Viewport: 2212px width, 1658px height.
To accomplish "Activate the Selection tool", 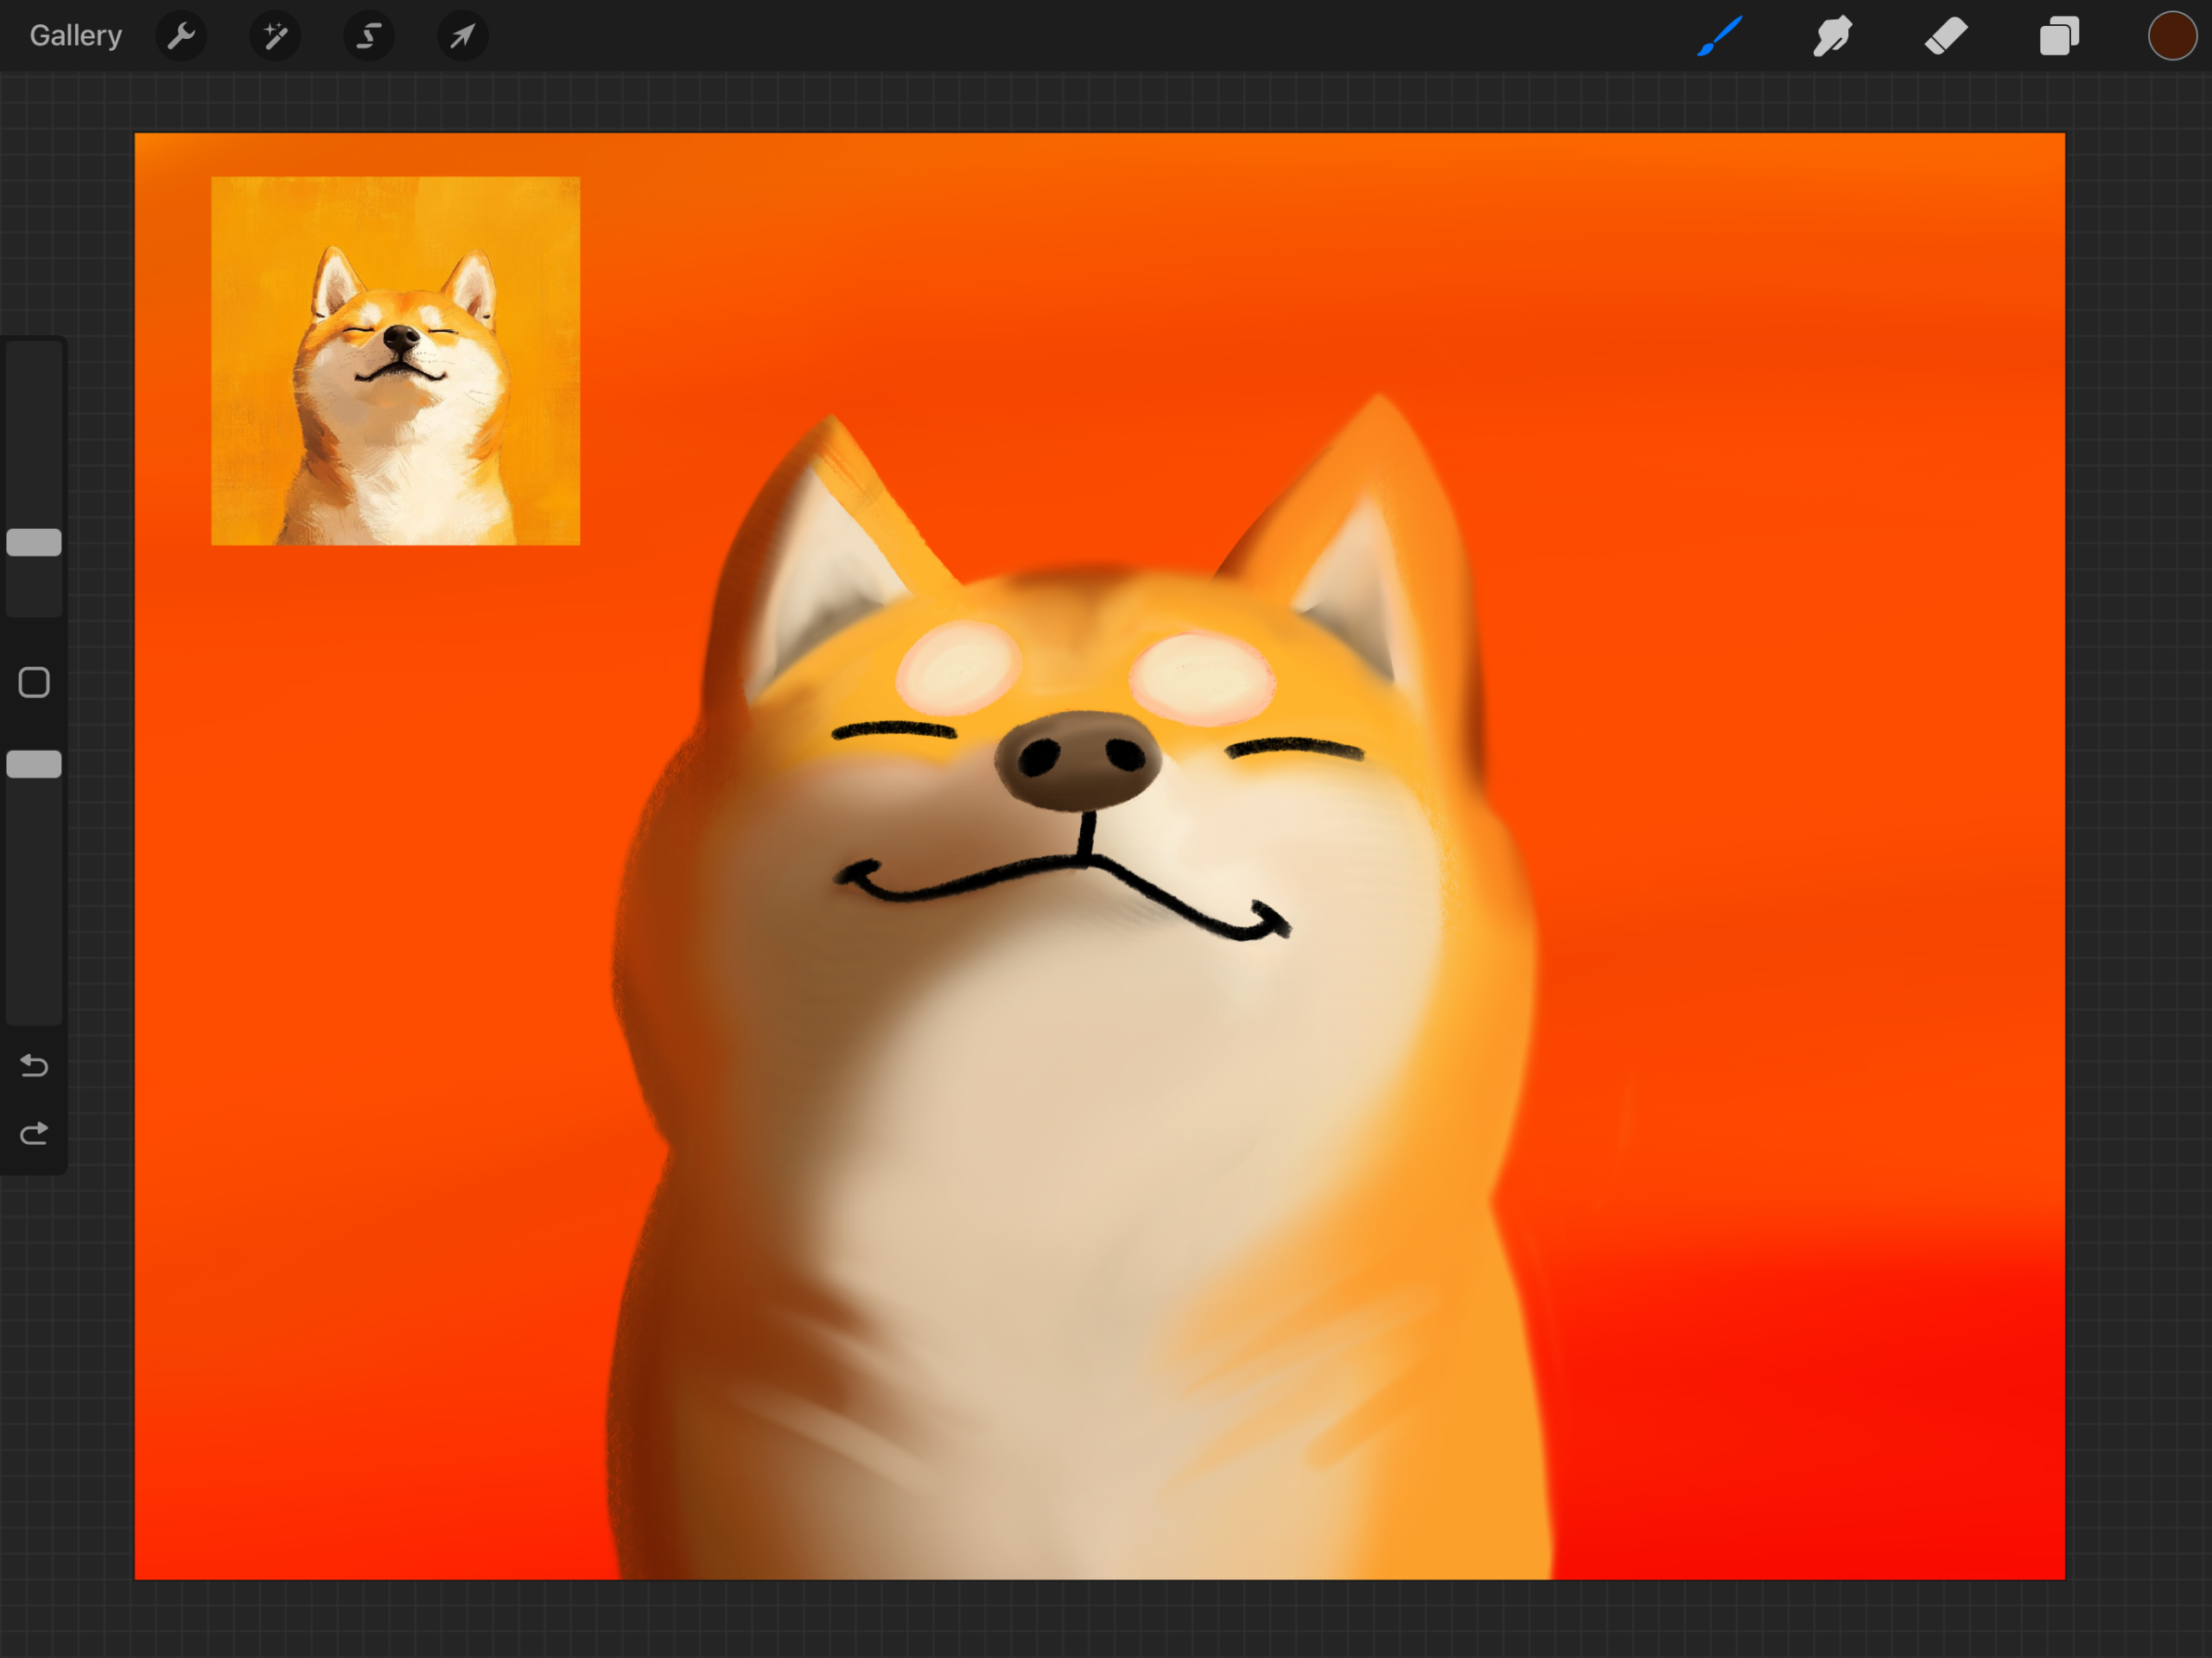I will [x=369, y=37].
